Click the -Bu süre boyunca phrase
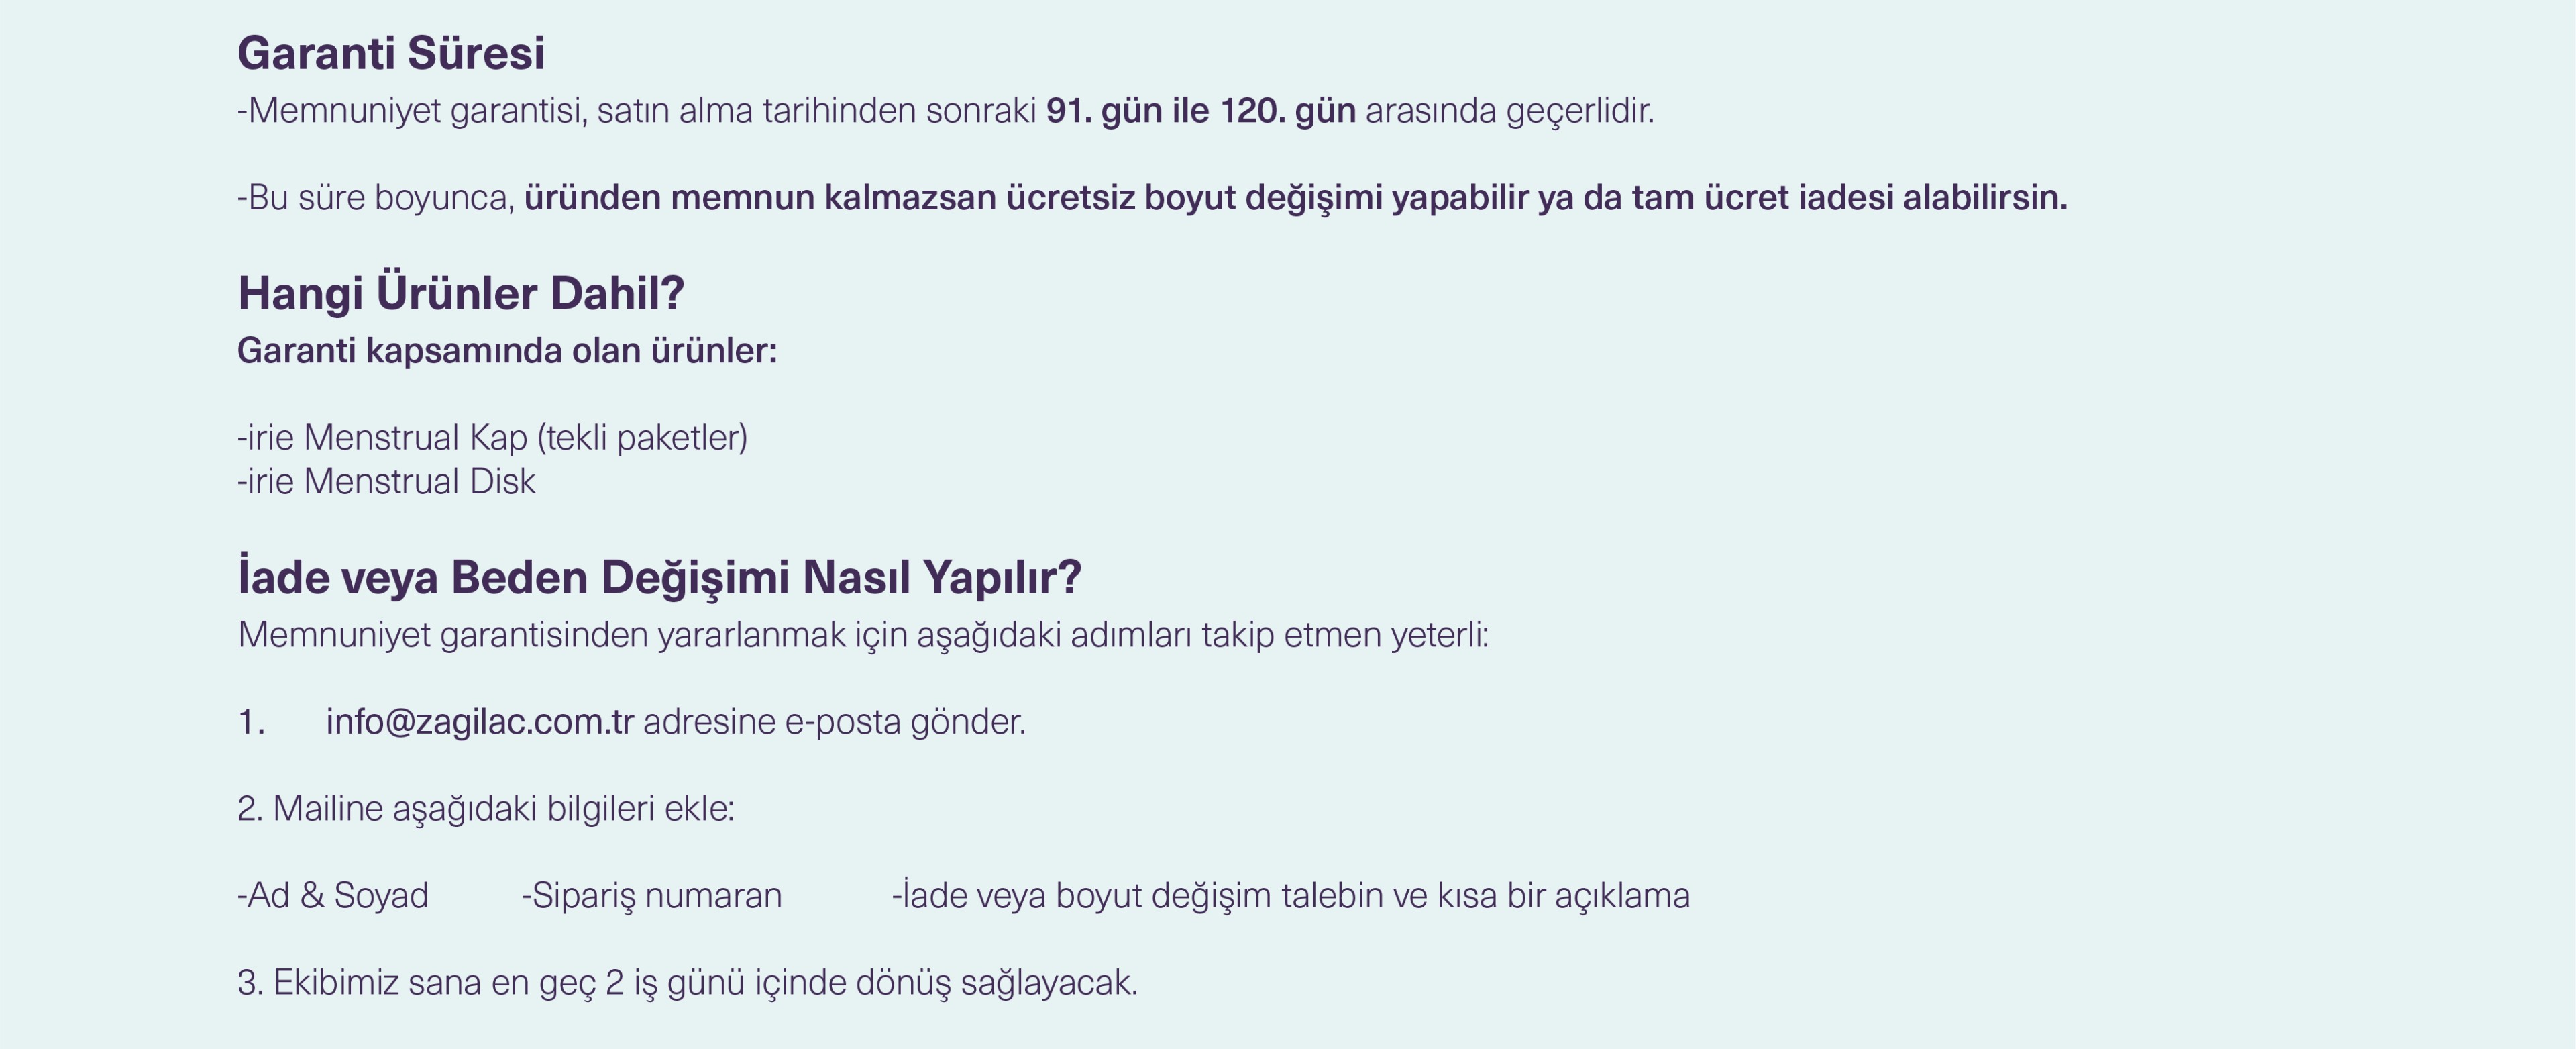Image resolution: width=2576 pixels, height=1049 pixels. [x=376, y=197]
